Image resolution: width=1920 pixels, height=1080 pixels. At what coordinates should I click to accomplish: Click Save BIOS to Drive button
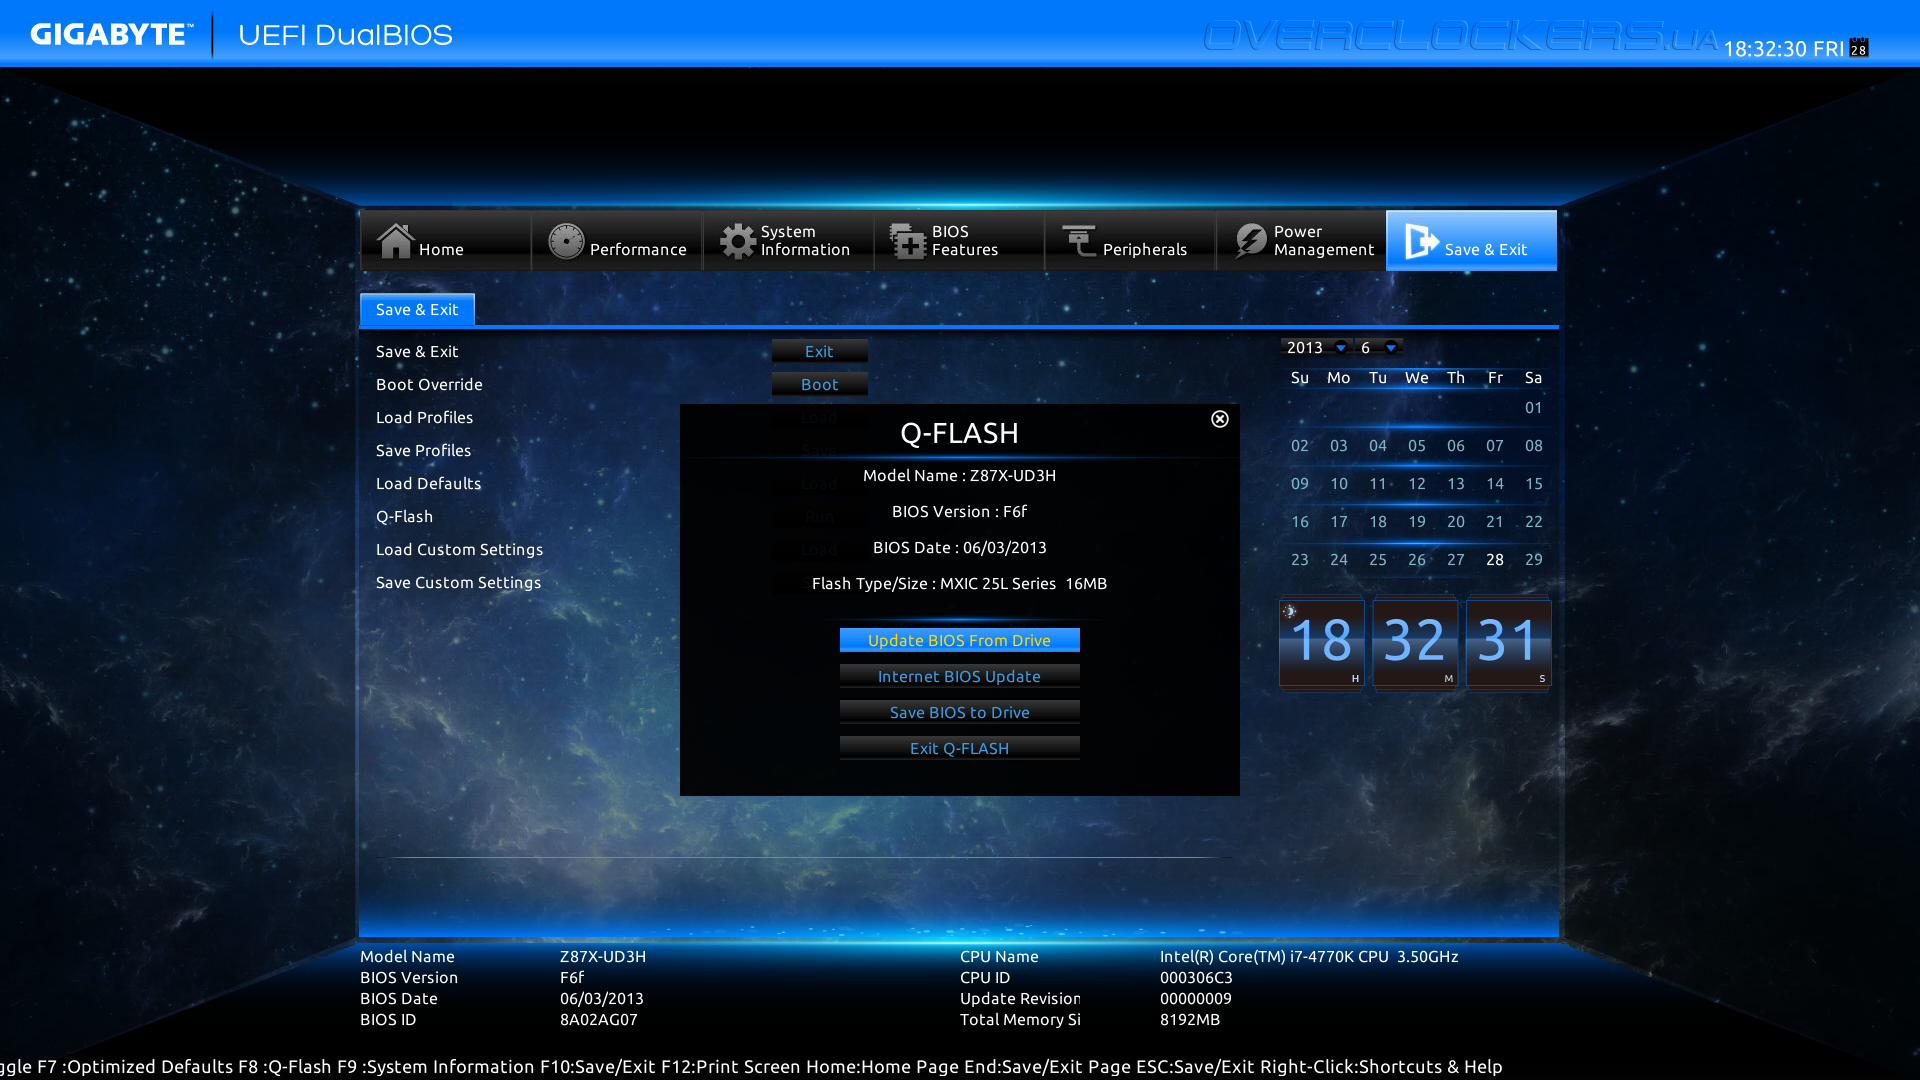[959, 712]
